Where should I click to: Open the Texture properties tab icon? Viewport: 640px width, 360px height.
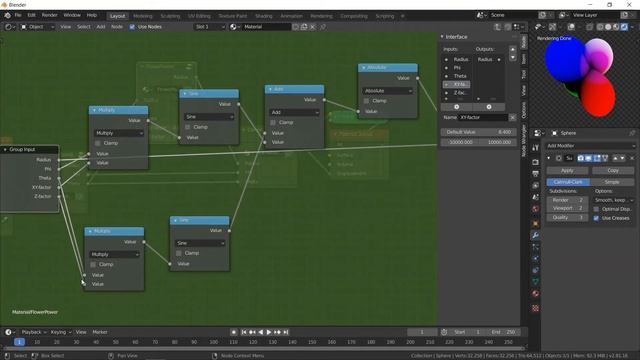[536, 308]
